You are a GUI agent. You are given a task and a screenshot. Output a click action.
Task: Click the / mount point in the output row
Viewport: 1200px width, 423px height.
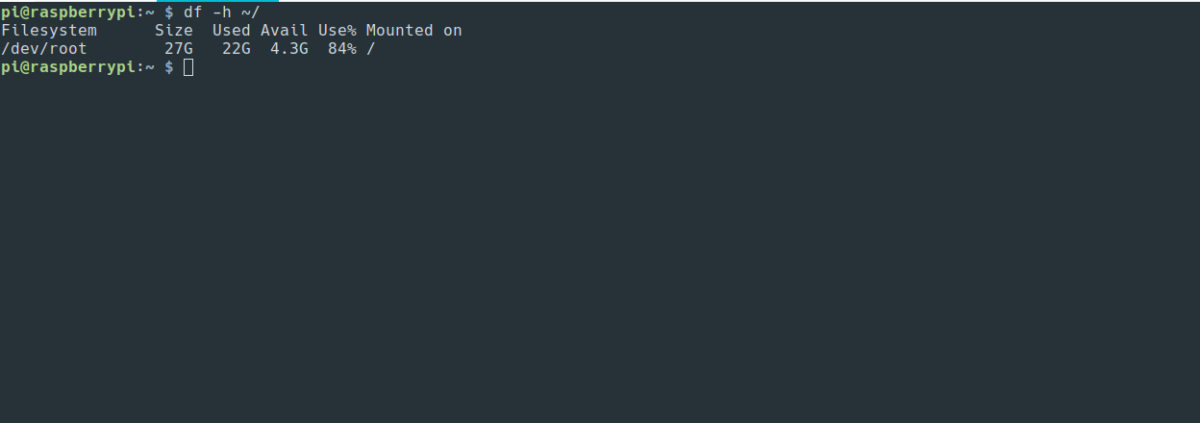pyautogui.click(x=371, y=48)
